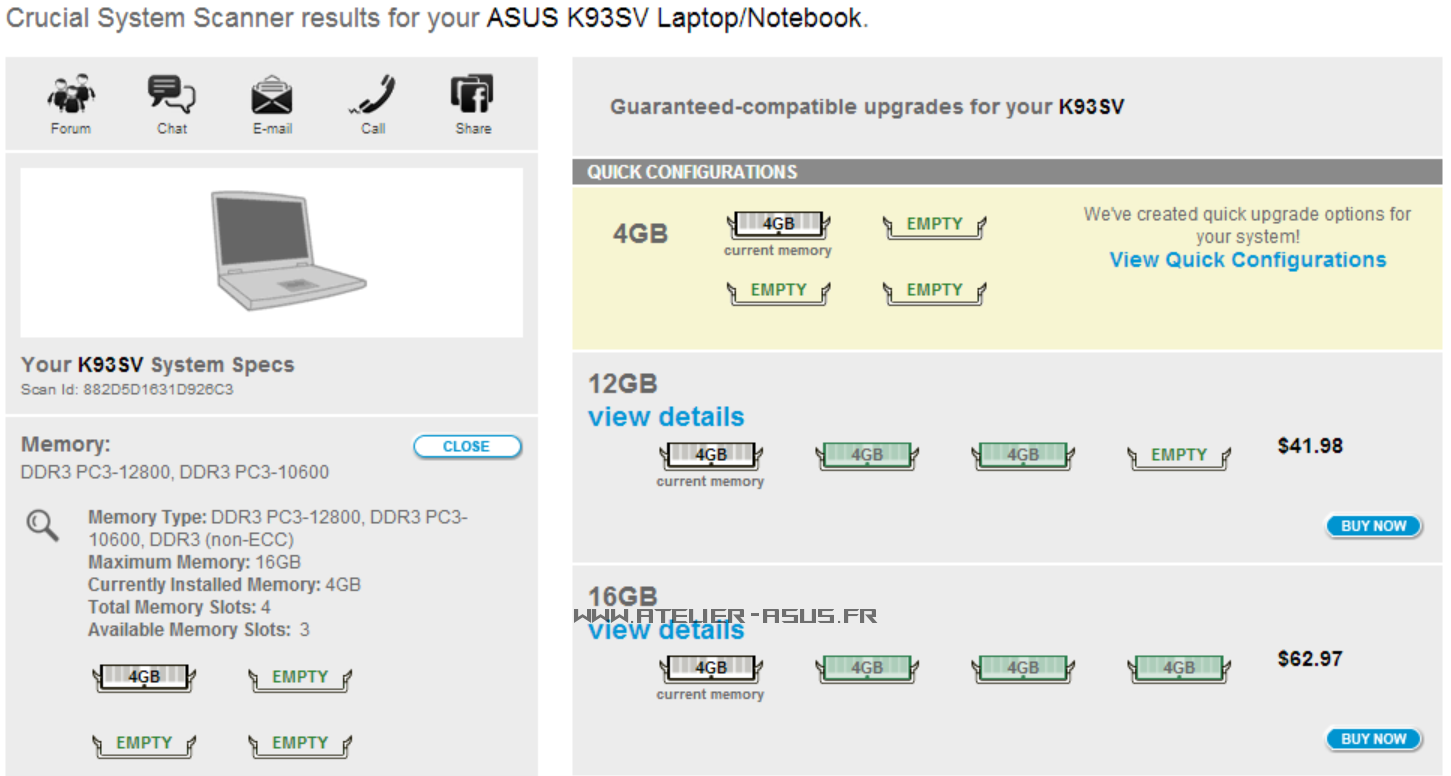The width and height of the screenshot is (1451, 776).
Task: Click the EMPTY slot in the 12GB configuration
Action: click(x=1179, y=456)
